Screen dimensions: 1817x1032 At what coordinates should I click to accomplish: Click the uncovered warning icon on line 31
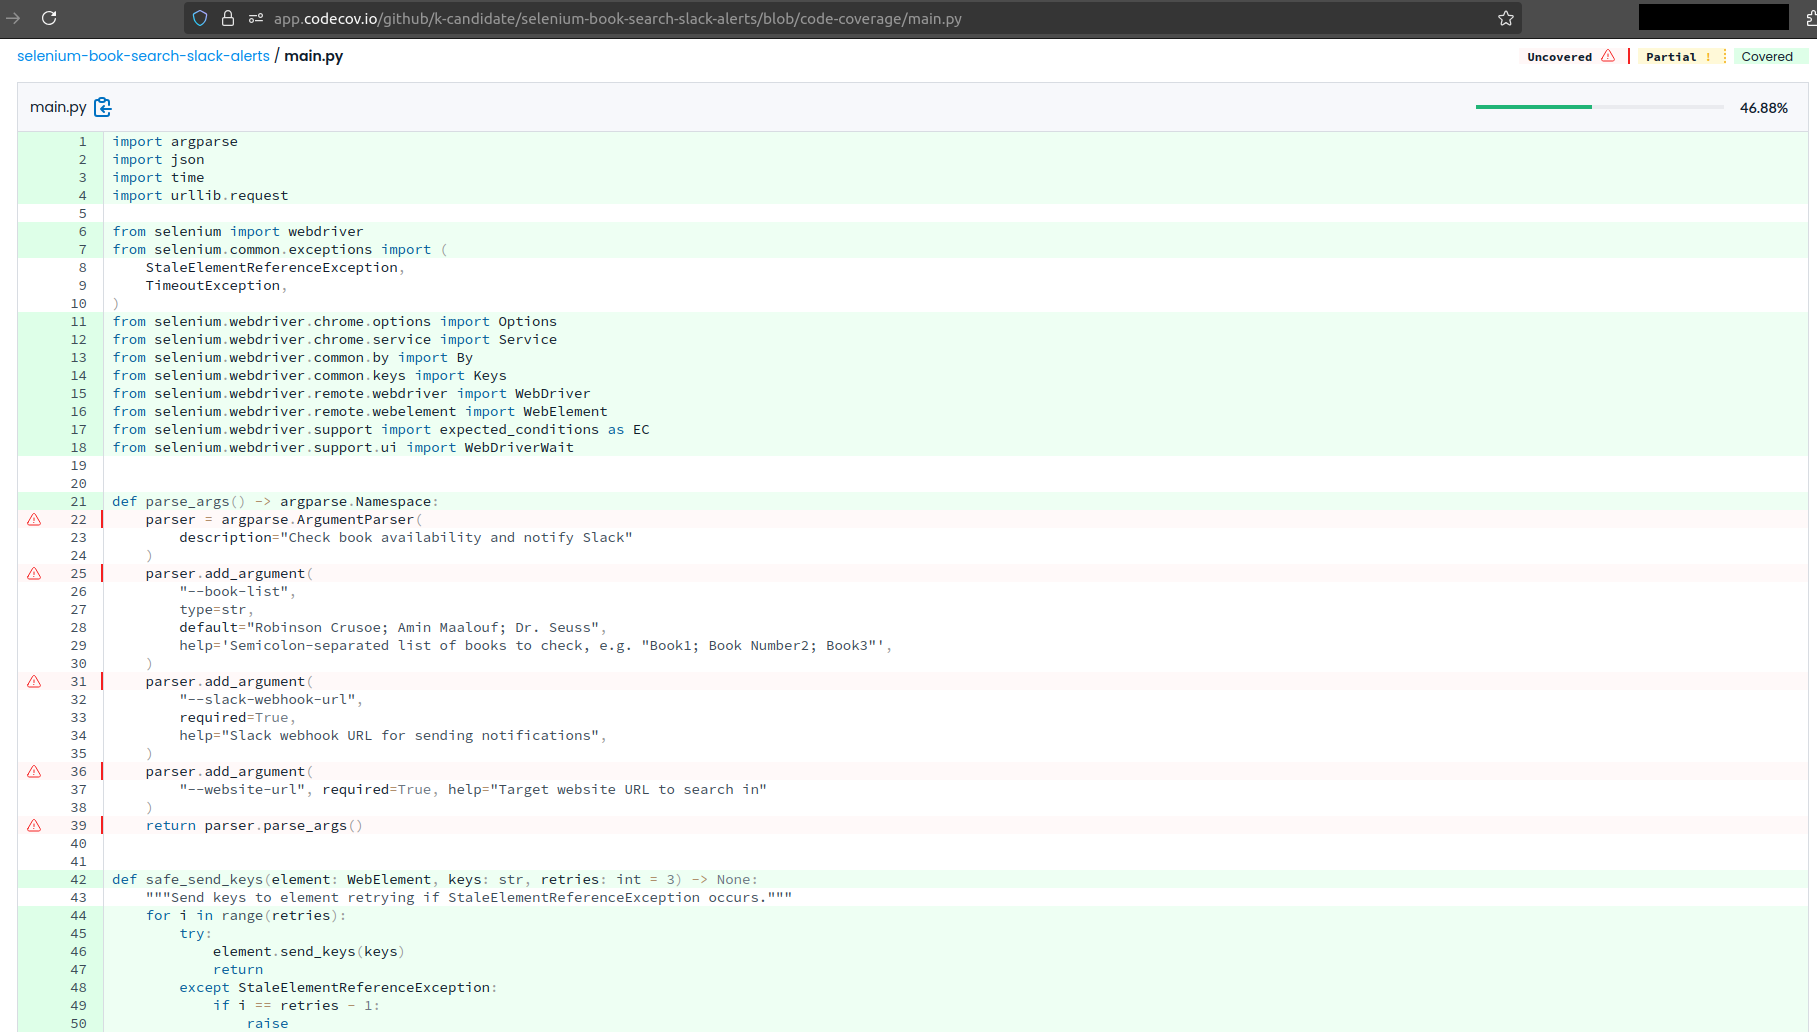click(34, 682)
